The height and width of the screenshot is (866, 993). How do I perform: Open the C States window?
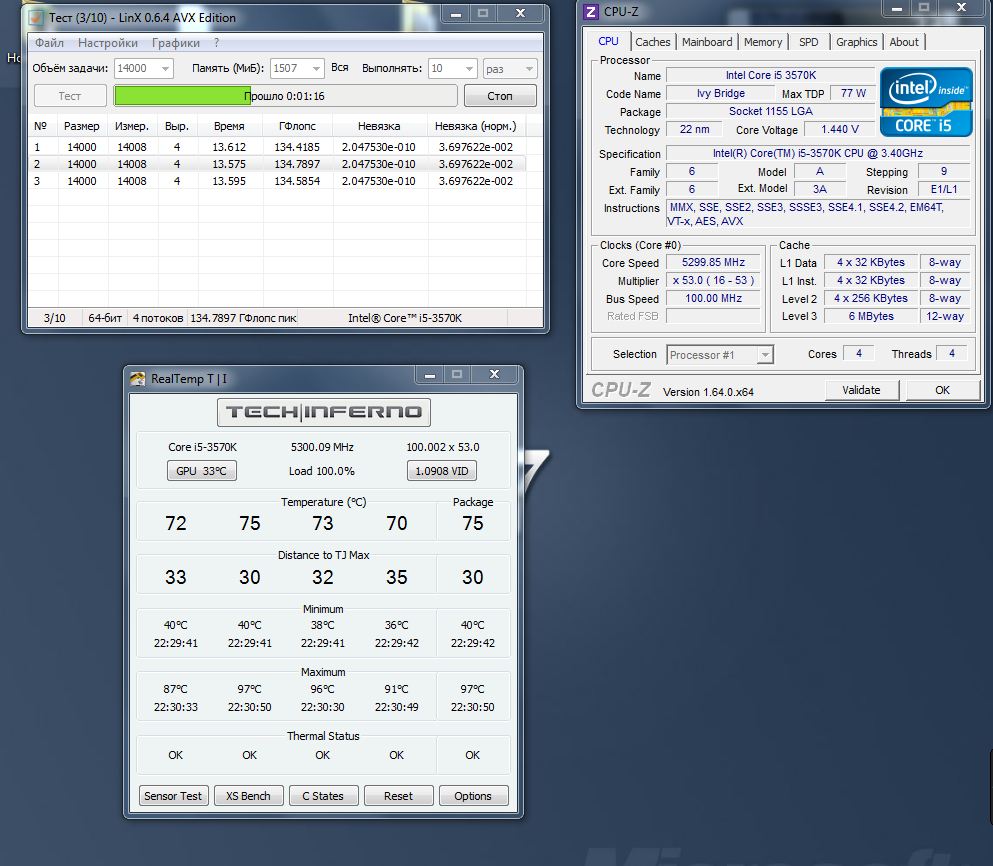pos(323,796)
